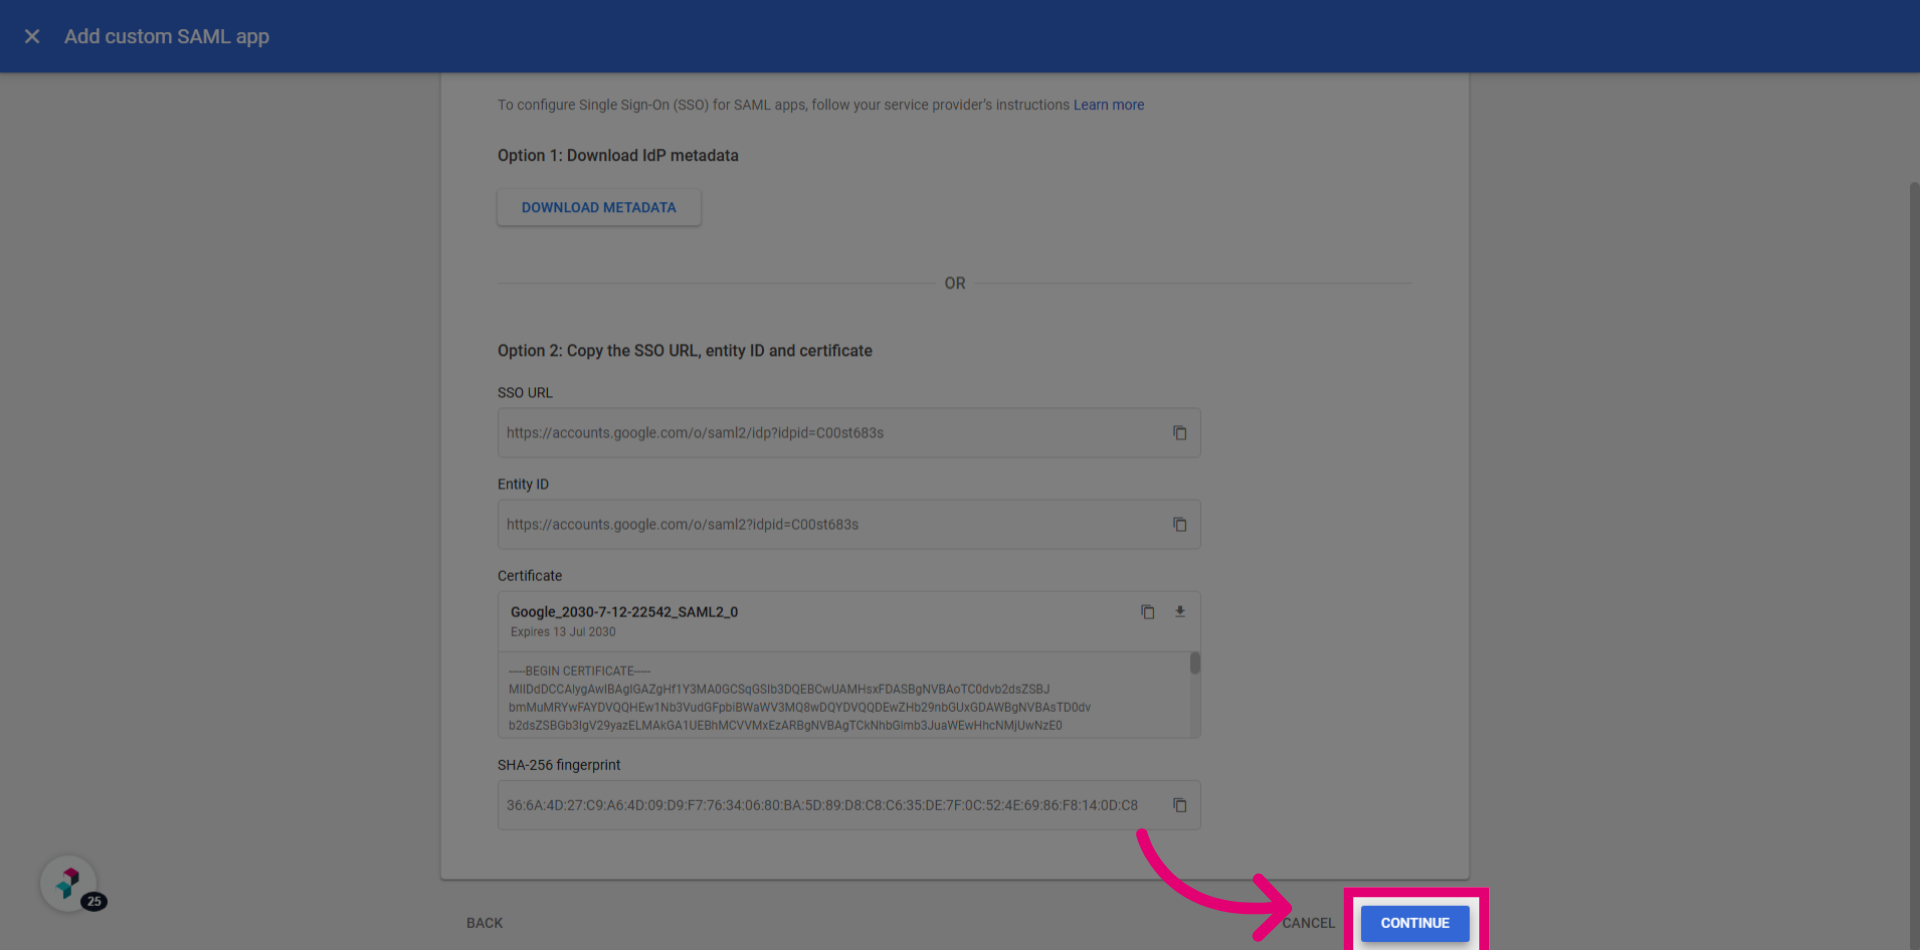Go BACK to the previous step

[x=485, y=923]
